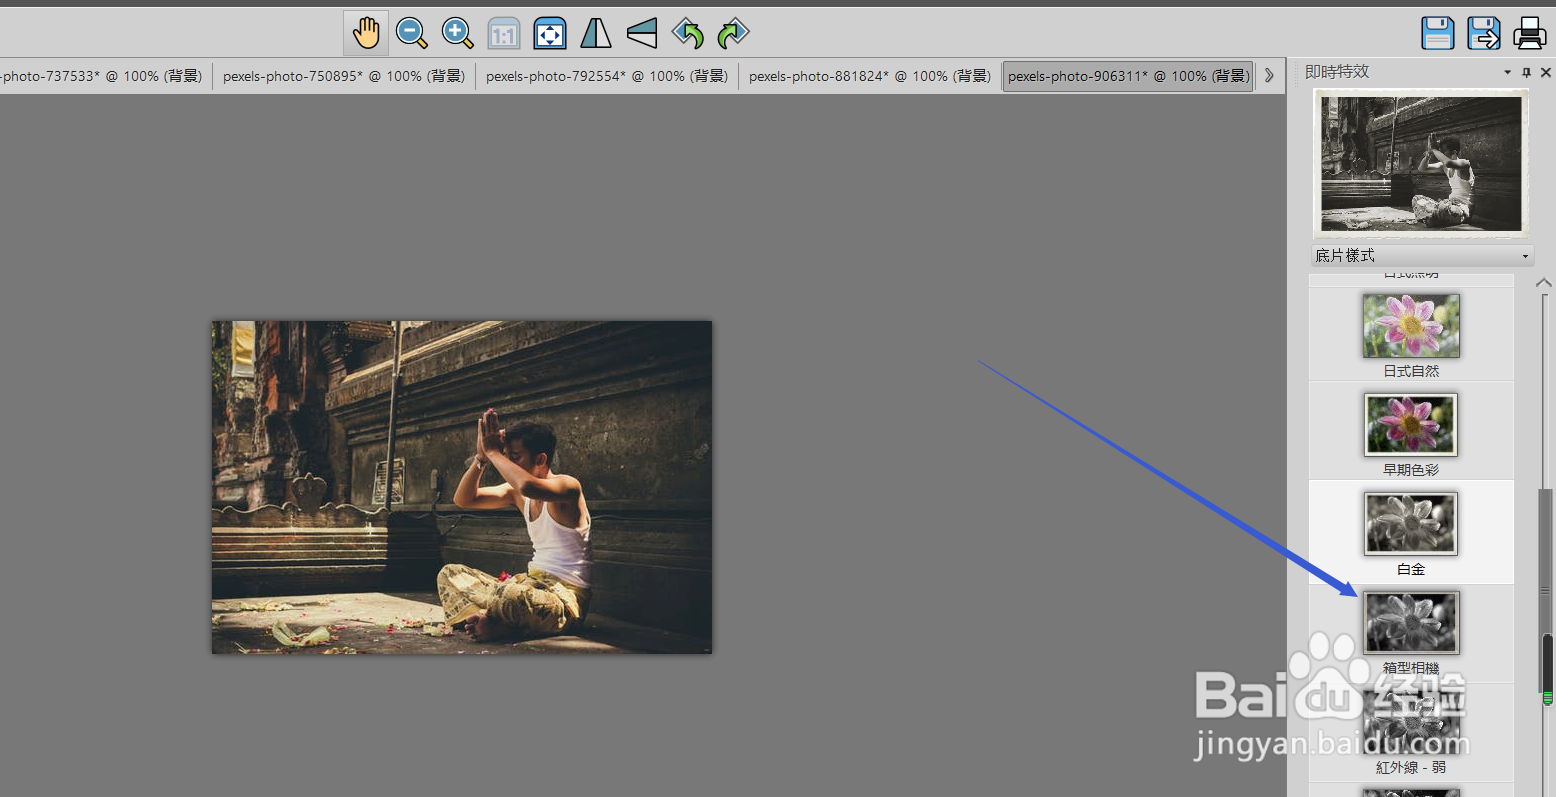
Task: Save the current image
Action: 1437,33
